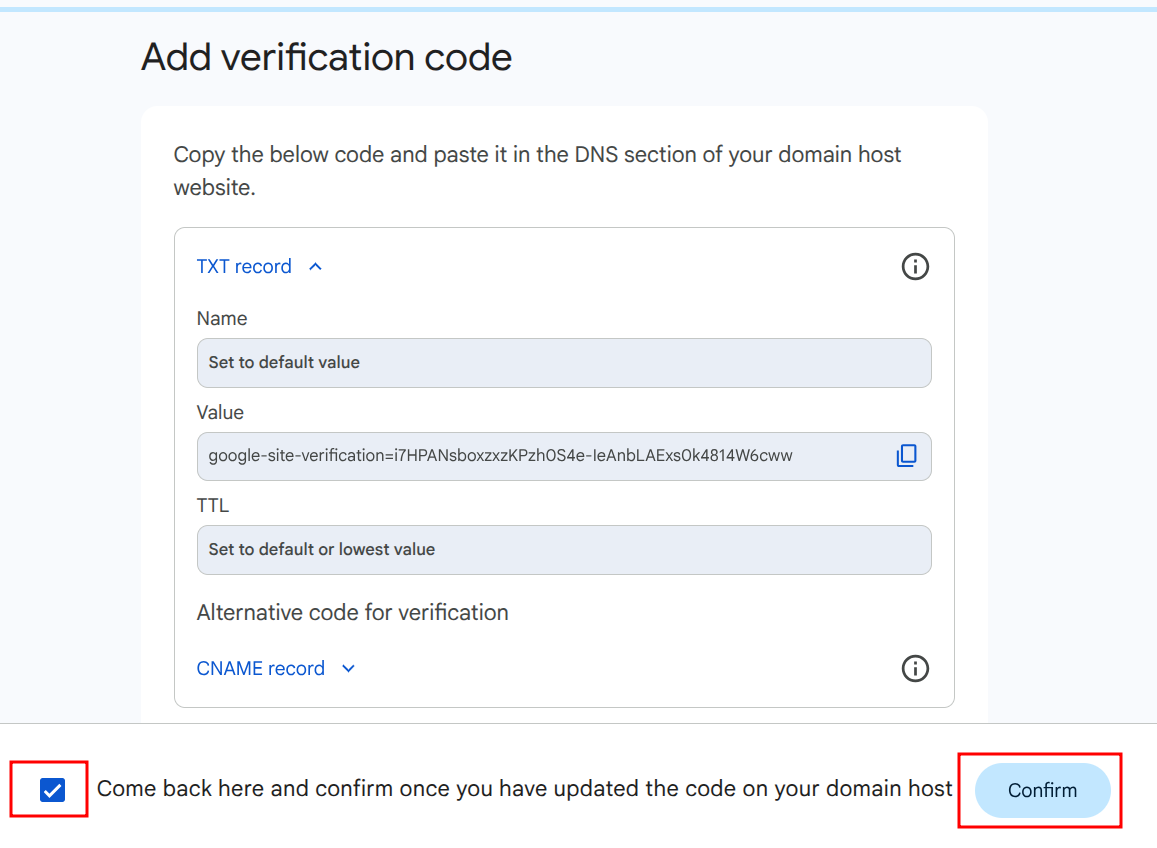Screen dimensions: 1157x848
Task: Open info icon for TXT record
Action: [x=915, y=267]
